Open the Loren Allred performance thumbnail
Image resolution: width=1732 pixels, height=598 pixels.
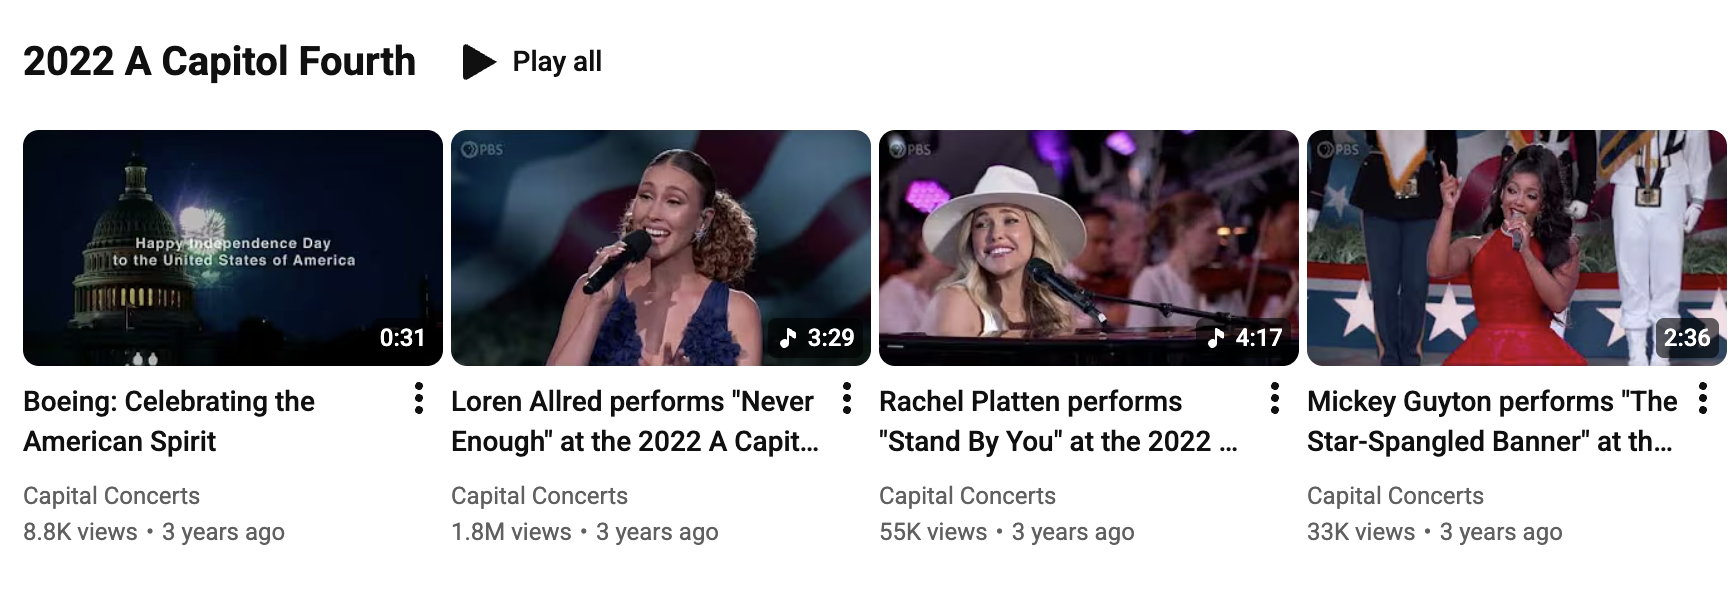click(661, 248)
